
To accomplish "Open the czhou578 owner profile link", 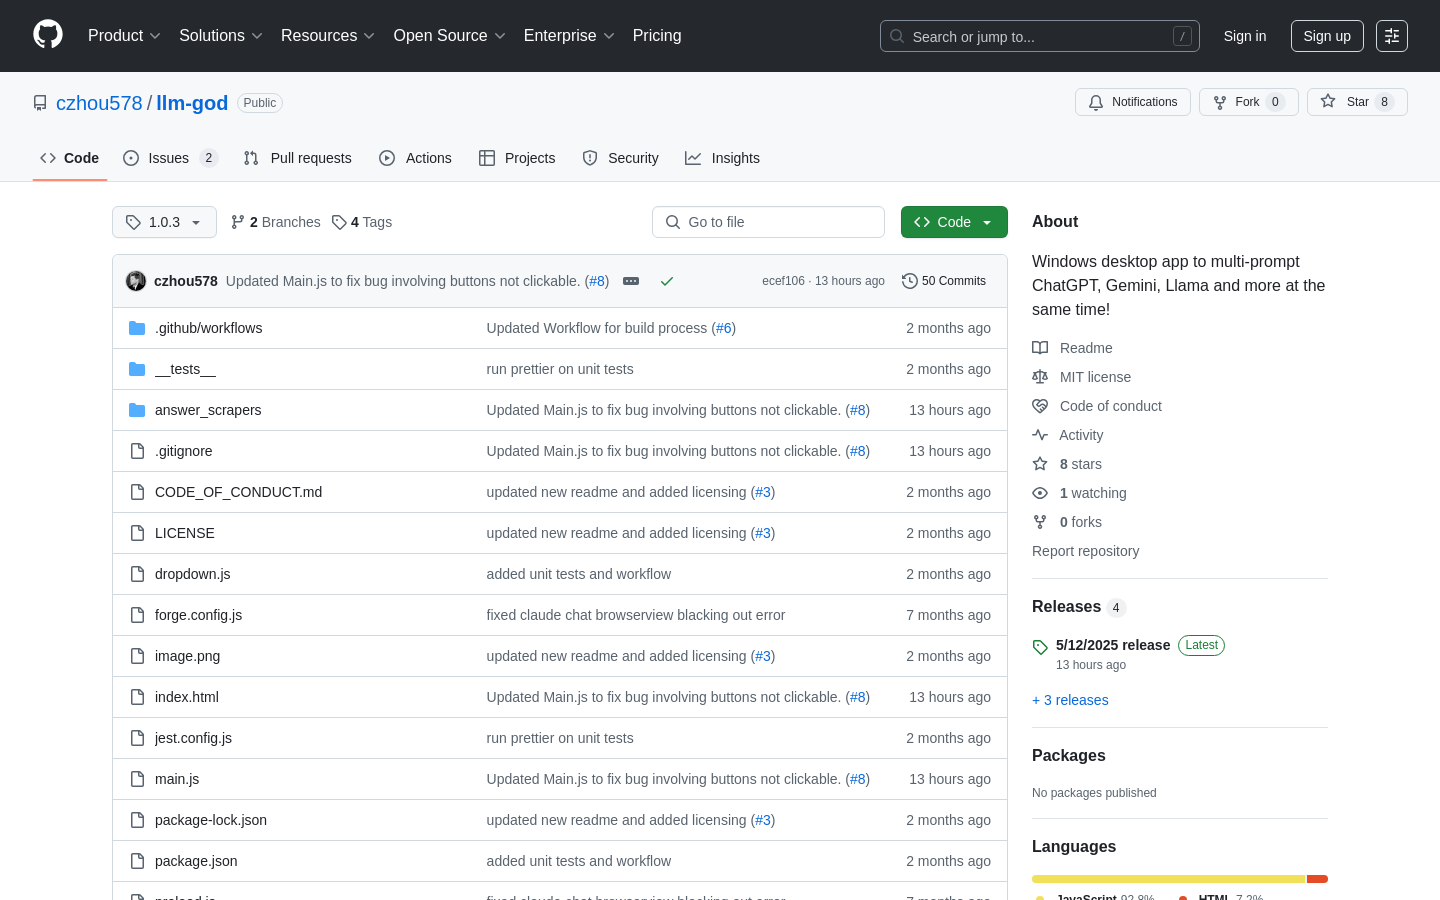I will [x=99, y=103].
